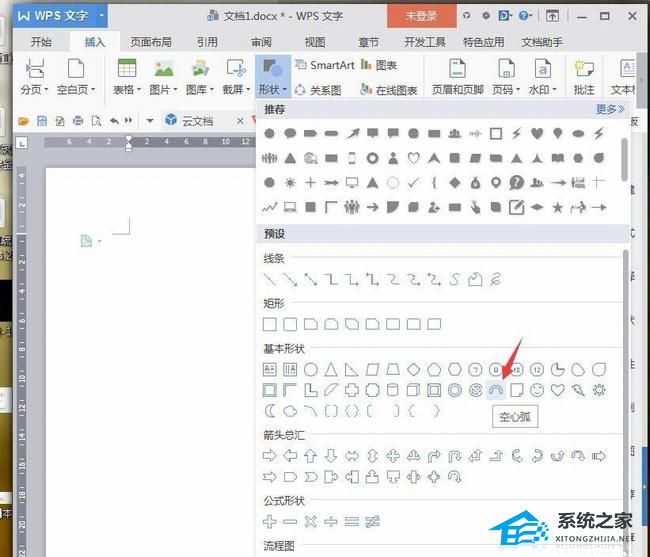The image size is (650, 557).
Task: Select the freeform scribble line shape
Action: tap(495, 280)
